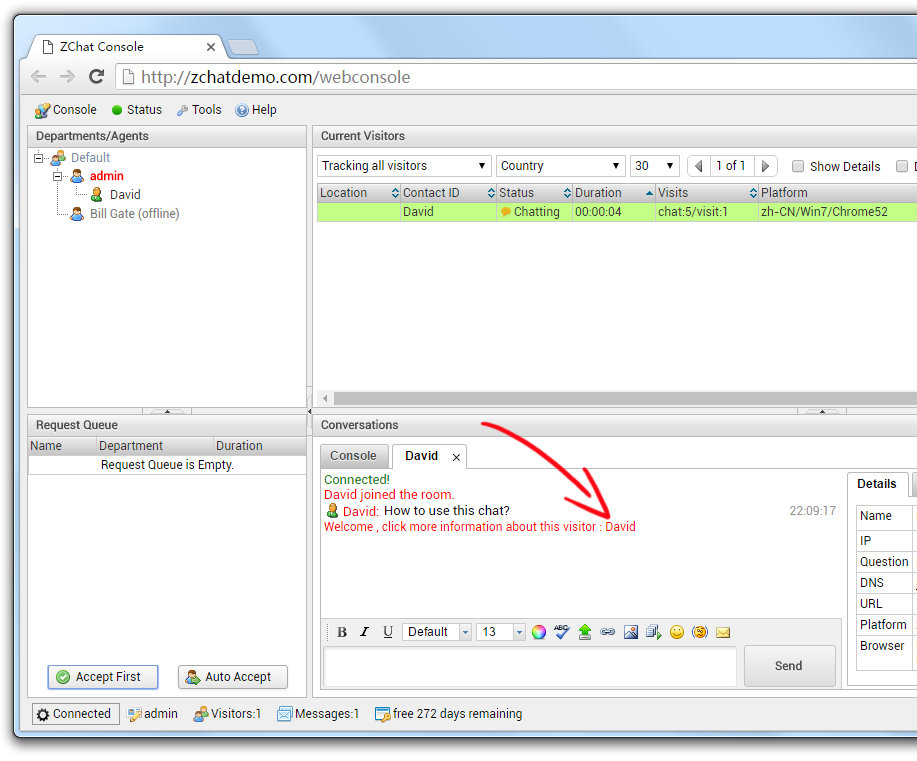The height and width of the screenshot is (761, 917).
Task: Click the admin agent icon in tree
Action: point(77,175)
